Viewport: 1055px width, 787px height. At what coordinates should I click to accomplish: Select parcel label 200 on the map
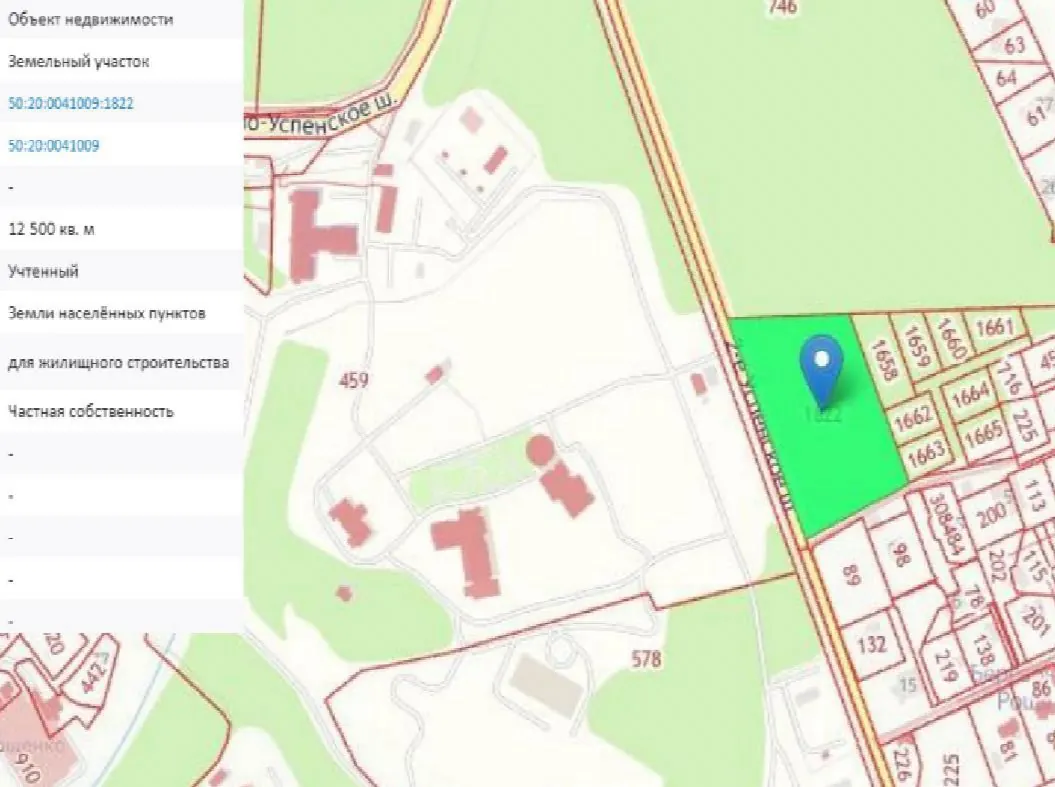990,517
